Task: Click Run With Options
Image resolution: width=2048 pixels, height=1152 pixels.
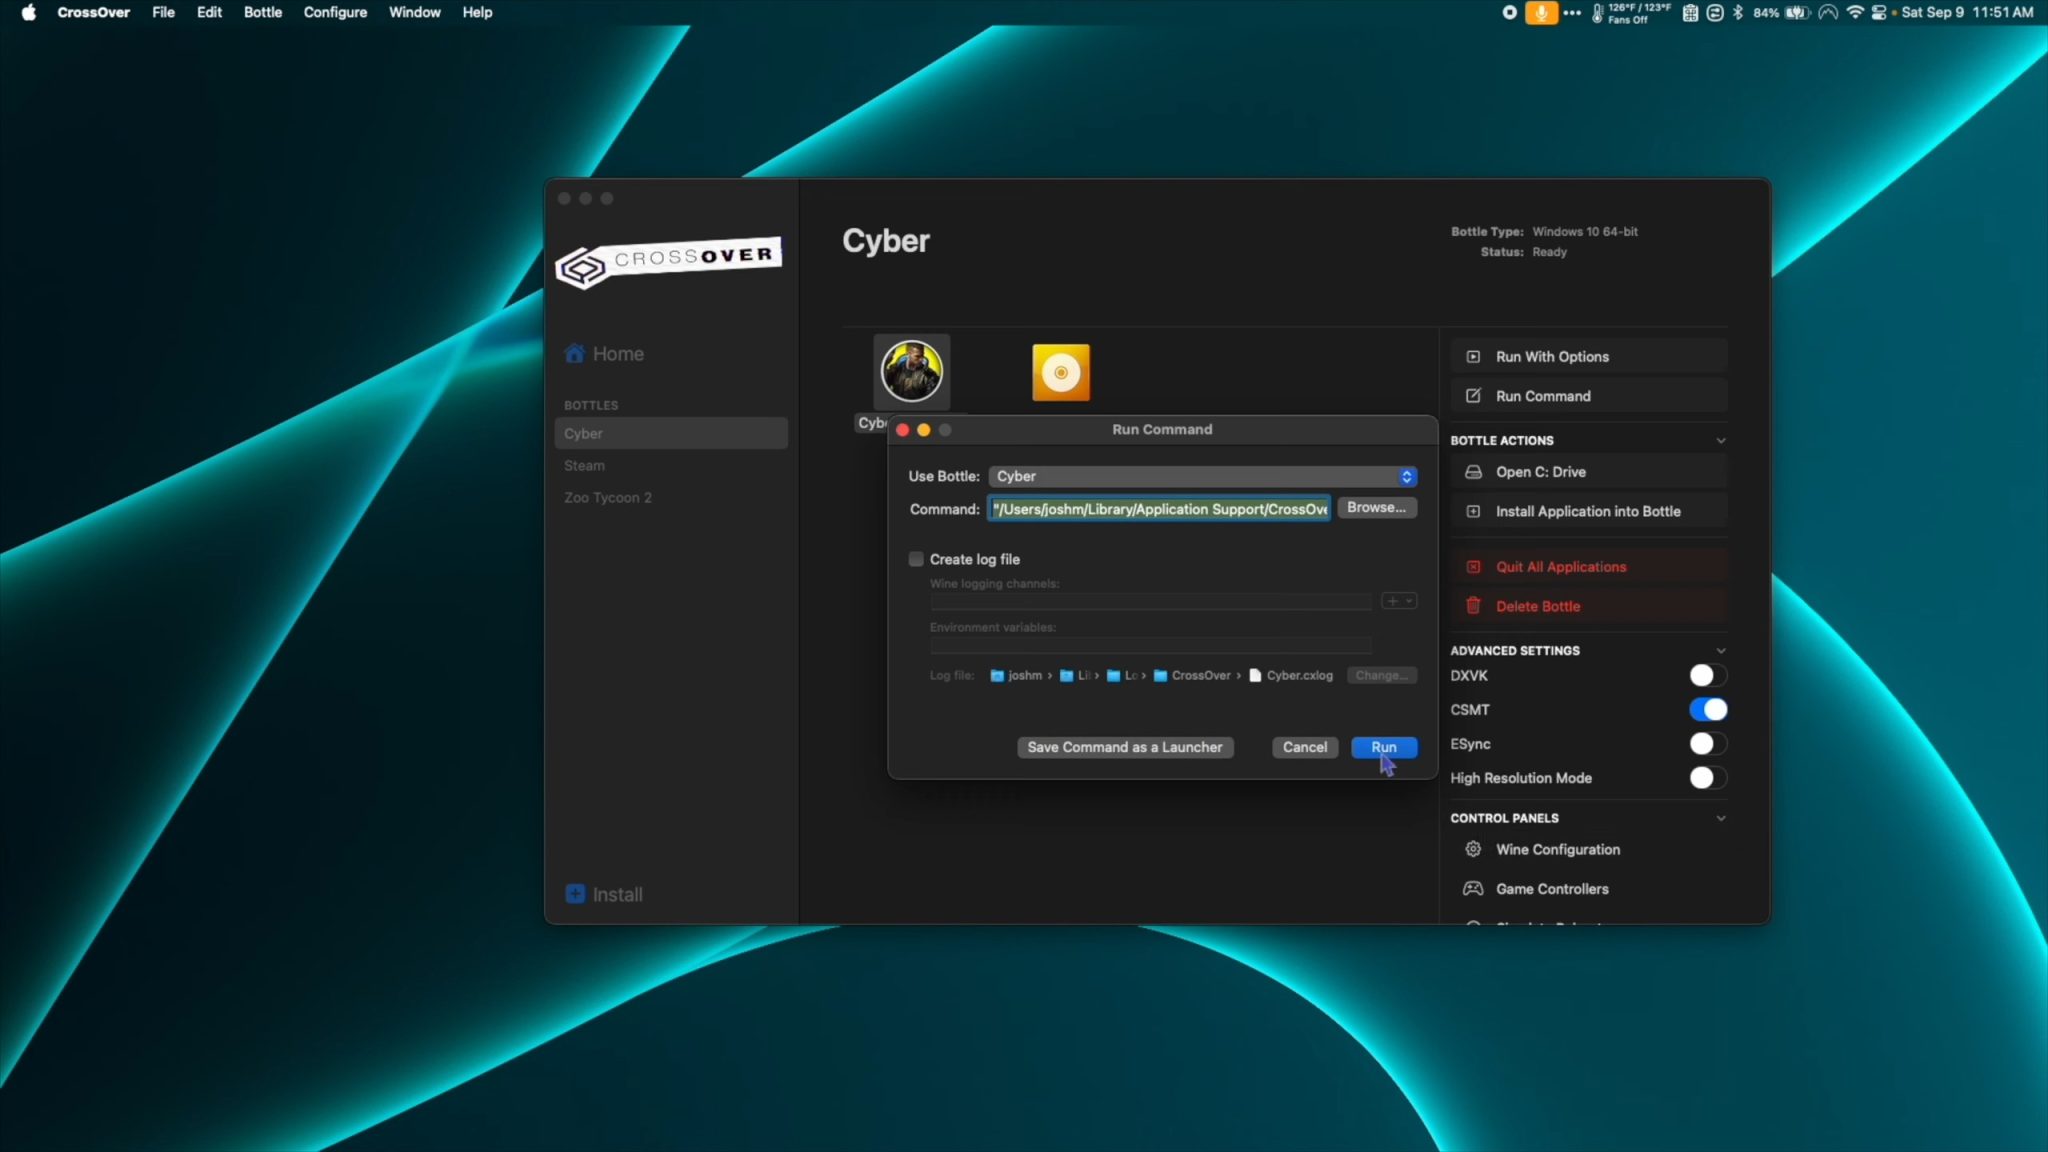Action: pos(1588,356)
